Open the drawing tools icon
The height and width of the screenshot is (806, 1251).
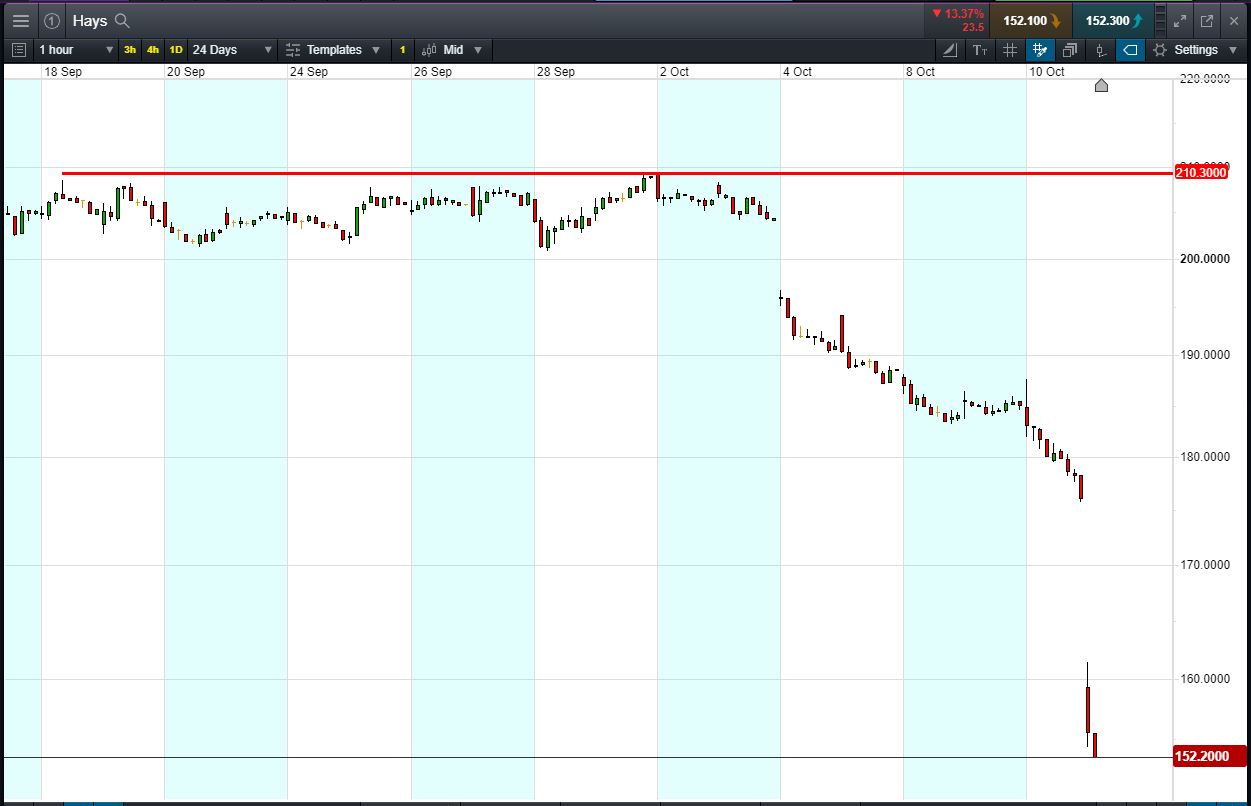tap(950, 49)
